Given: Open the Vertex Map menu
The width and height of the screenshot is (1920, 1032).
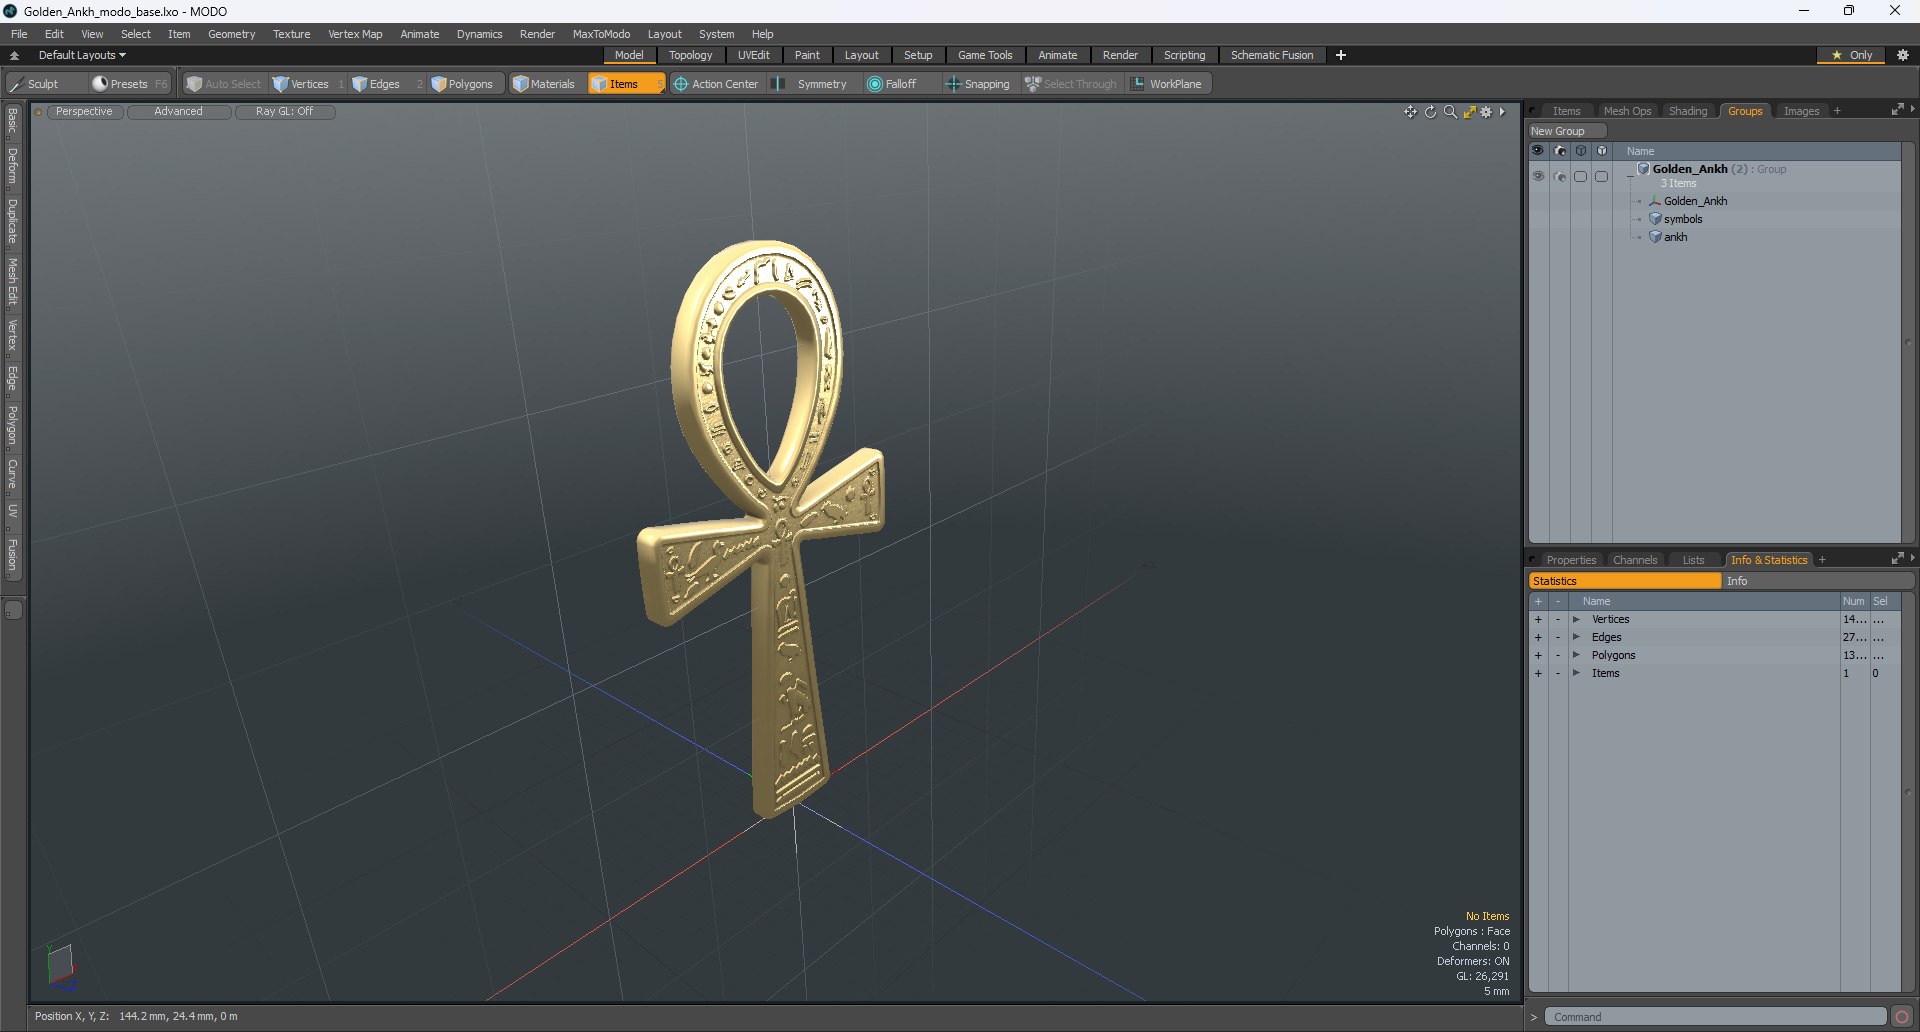Looking at the screenshot, I should coord(355,34).
